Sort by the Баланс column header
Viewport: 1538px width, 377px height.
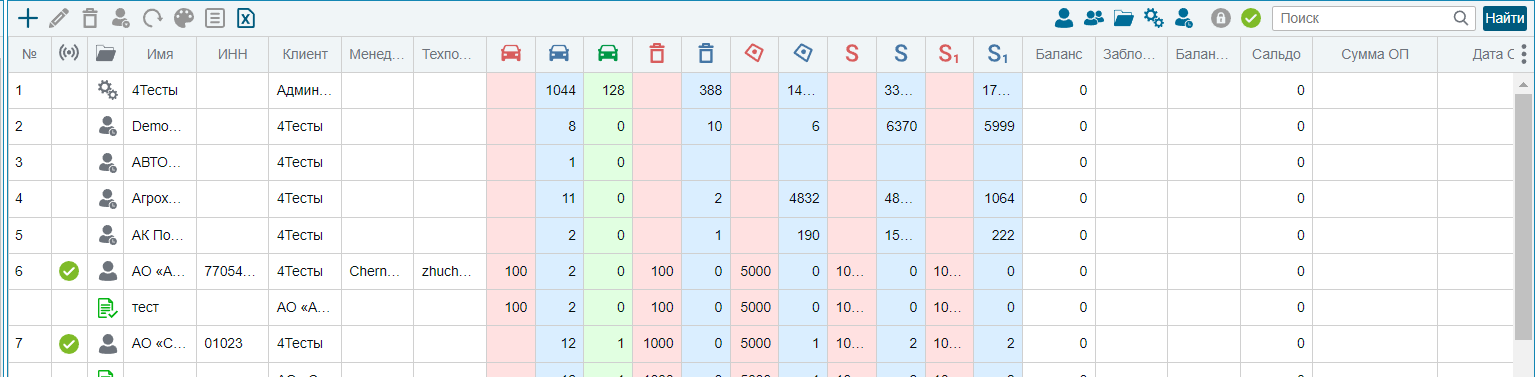(x=1059, y=54)
